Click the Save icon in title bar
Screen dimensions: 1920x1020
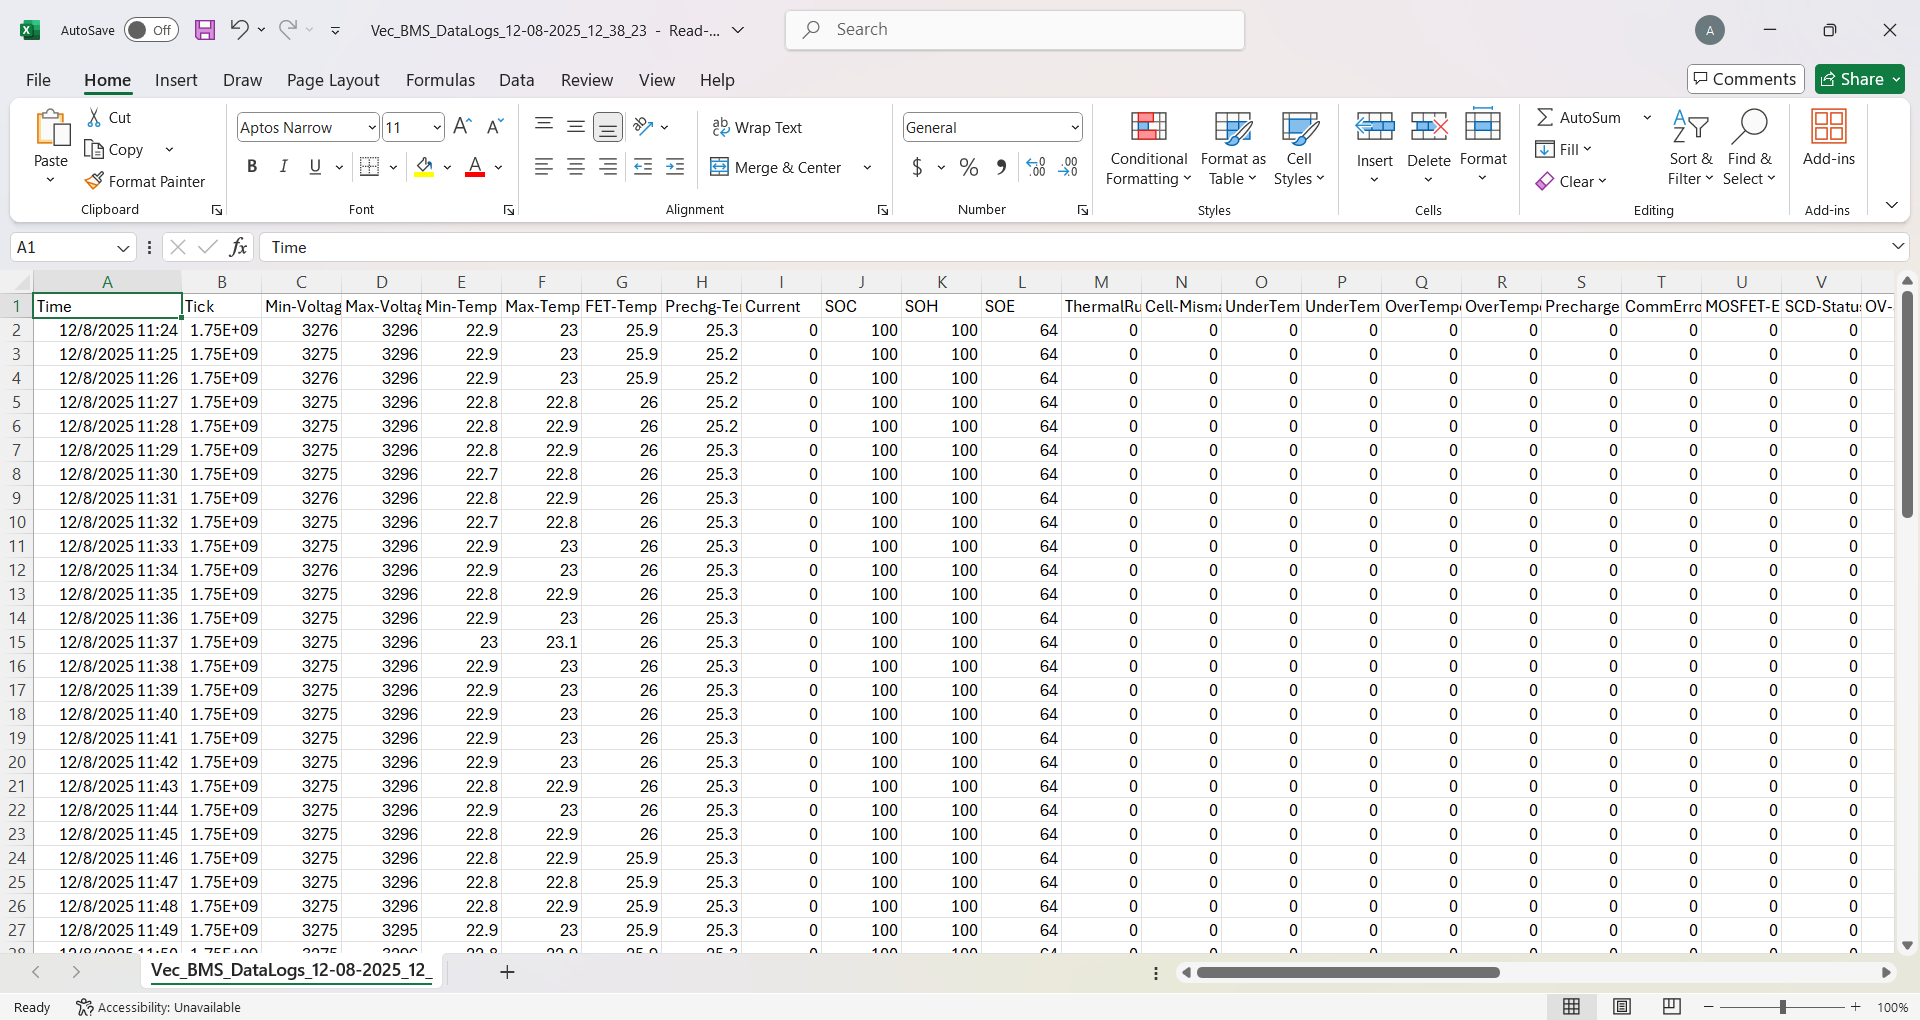204,30
